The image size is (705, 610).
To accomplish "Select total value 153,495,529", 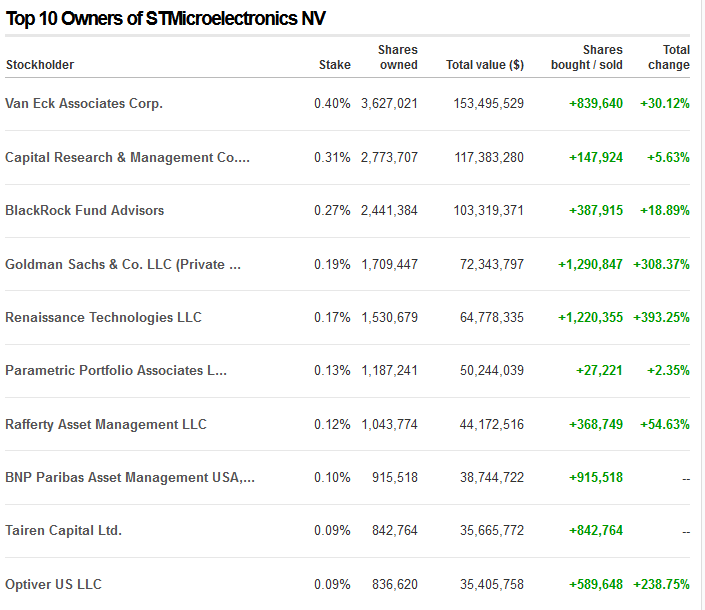I will click(x=489, y=103).
